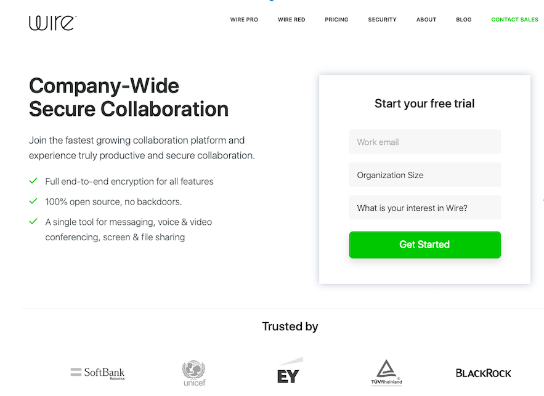This screenshot has width=544, height=396.
Task: Open the Blog link
Action: pos(464,19)
